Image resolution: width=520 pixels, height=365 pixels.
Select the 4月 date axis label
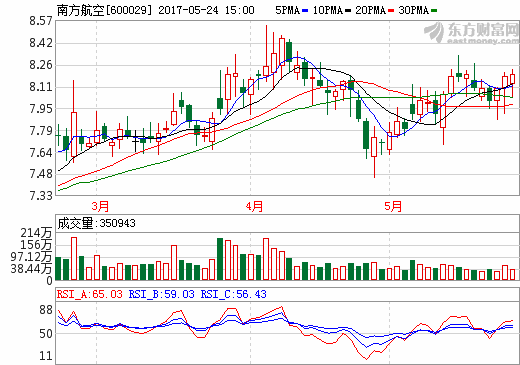pos(254,206)
